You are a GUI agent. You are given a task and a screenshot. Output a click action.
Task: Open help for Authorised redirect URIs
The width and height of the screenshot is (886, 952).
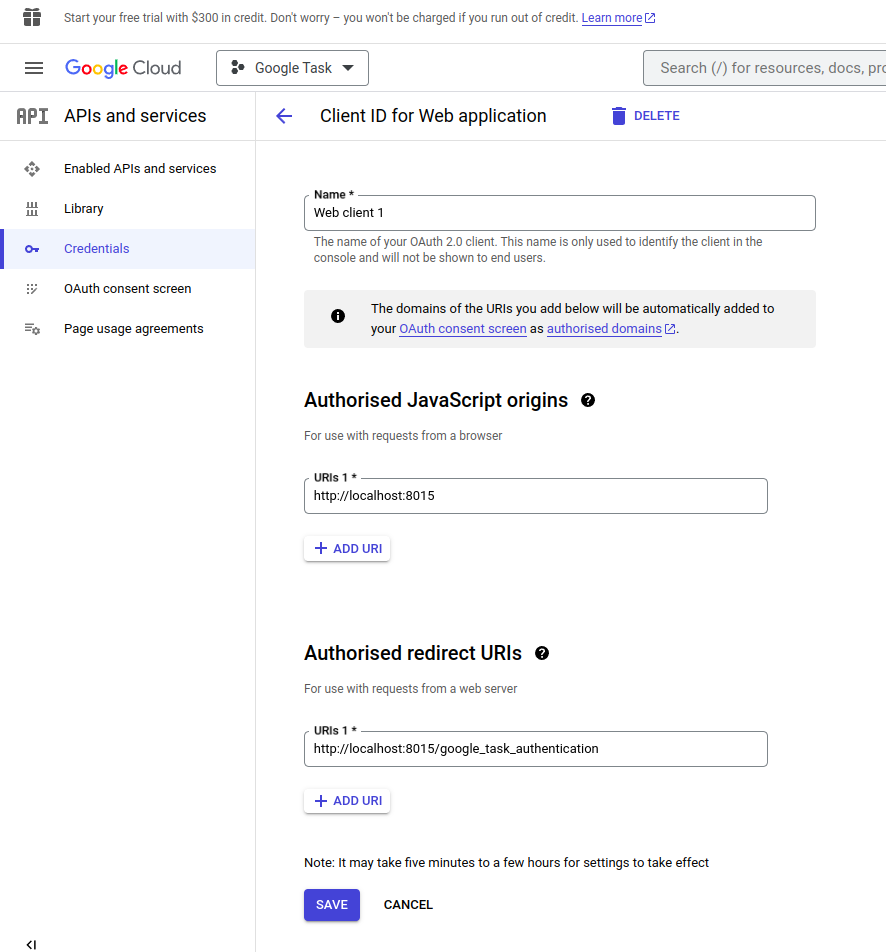tap(542, 653)
